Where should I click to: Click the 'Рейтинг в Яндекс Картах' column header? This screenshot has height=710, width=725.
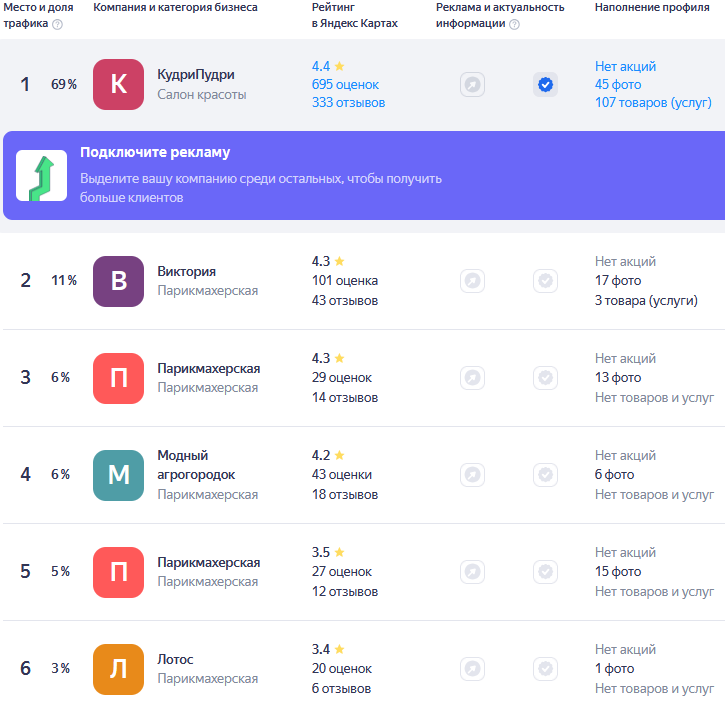click(355, 15)
